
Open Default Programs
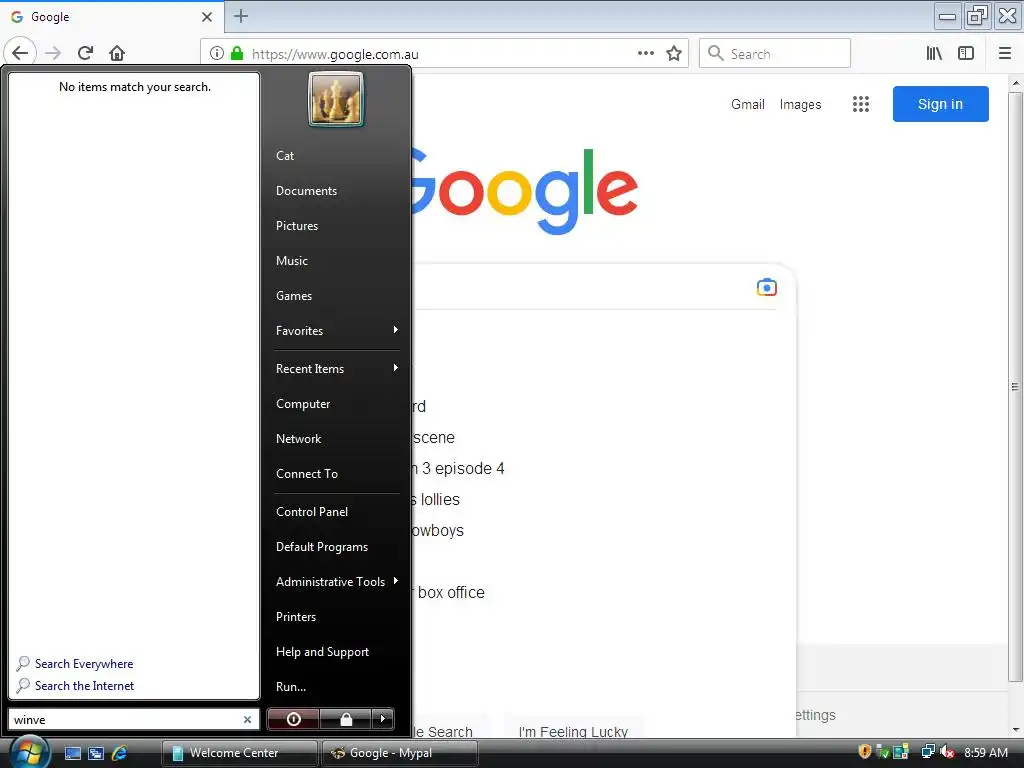[x=321, y=547]
